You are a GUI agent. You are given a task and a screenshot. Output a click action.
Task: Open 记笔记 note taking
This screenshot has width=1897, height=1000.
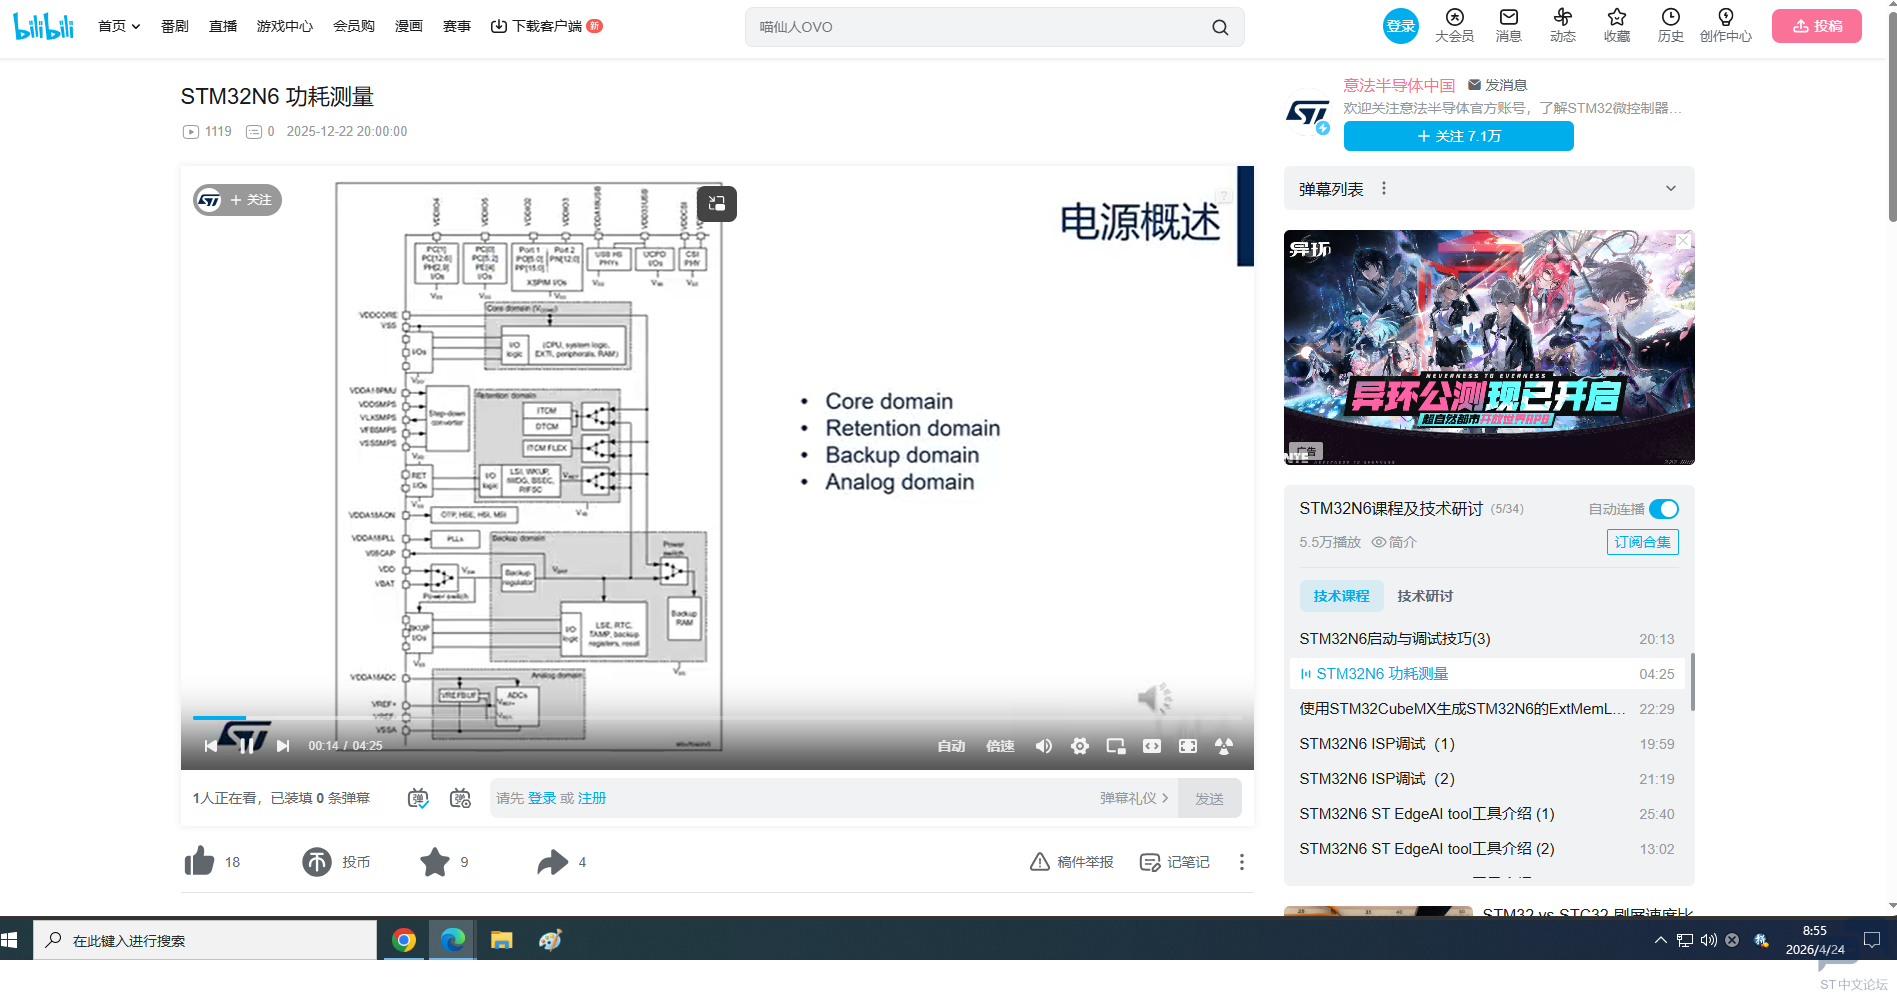(1175, 862)
